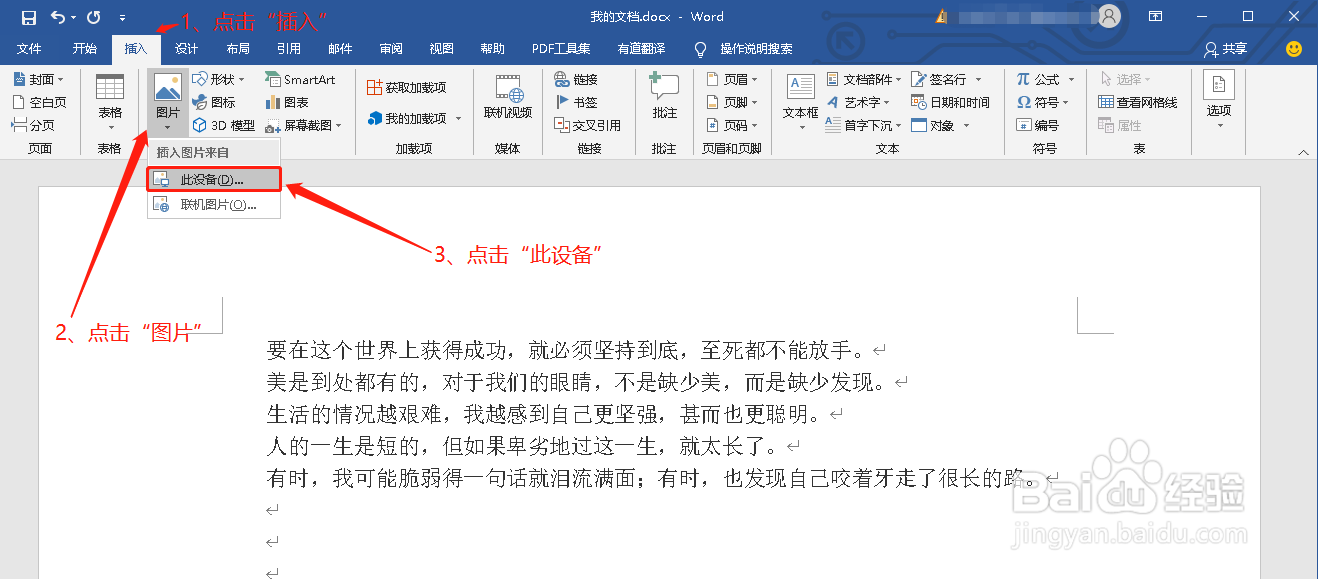Insert a 公式 (Equation)
The image size is (1318, 579).
click(1043, 78)
